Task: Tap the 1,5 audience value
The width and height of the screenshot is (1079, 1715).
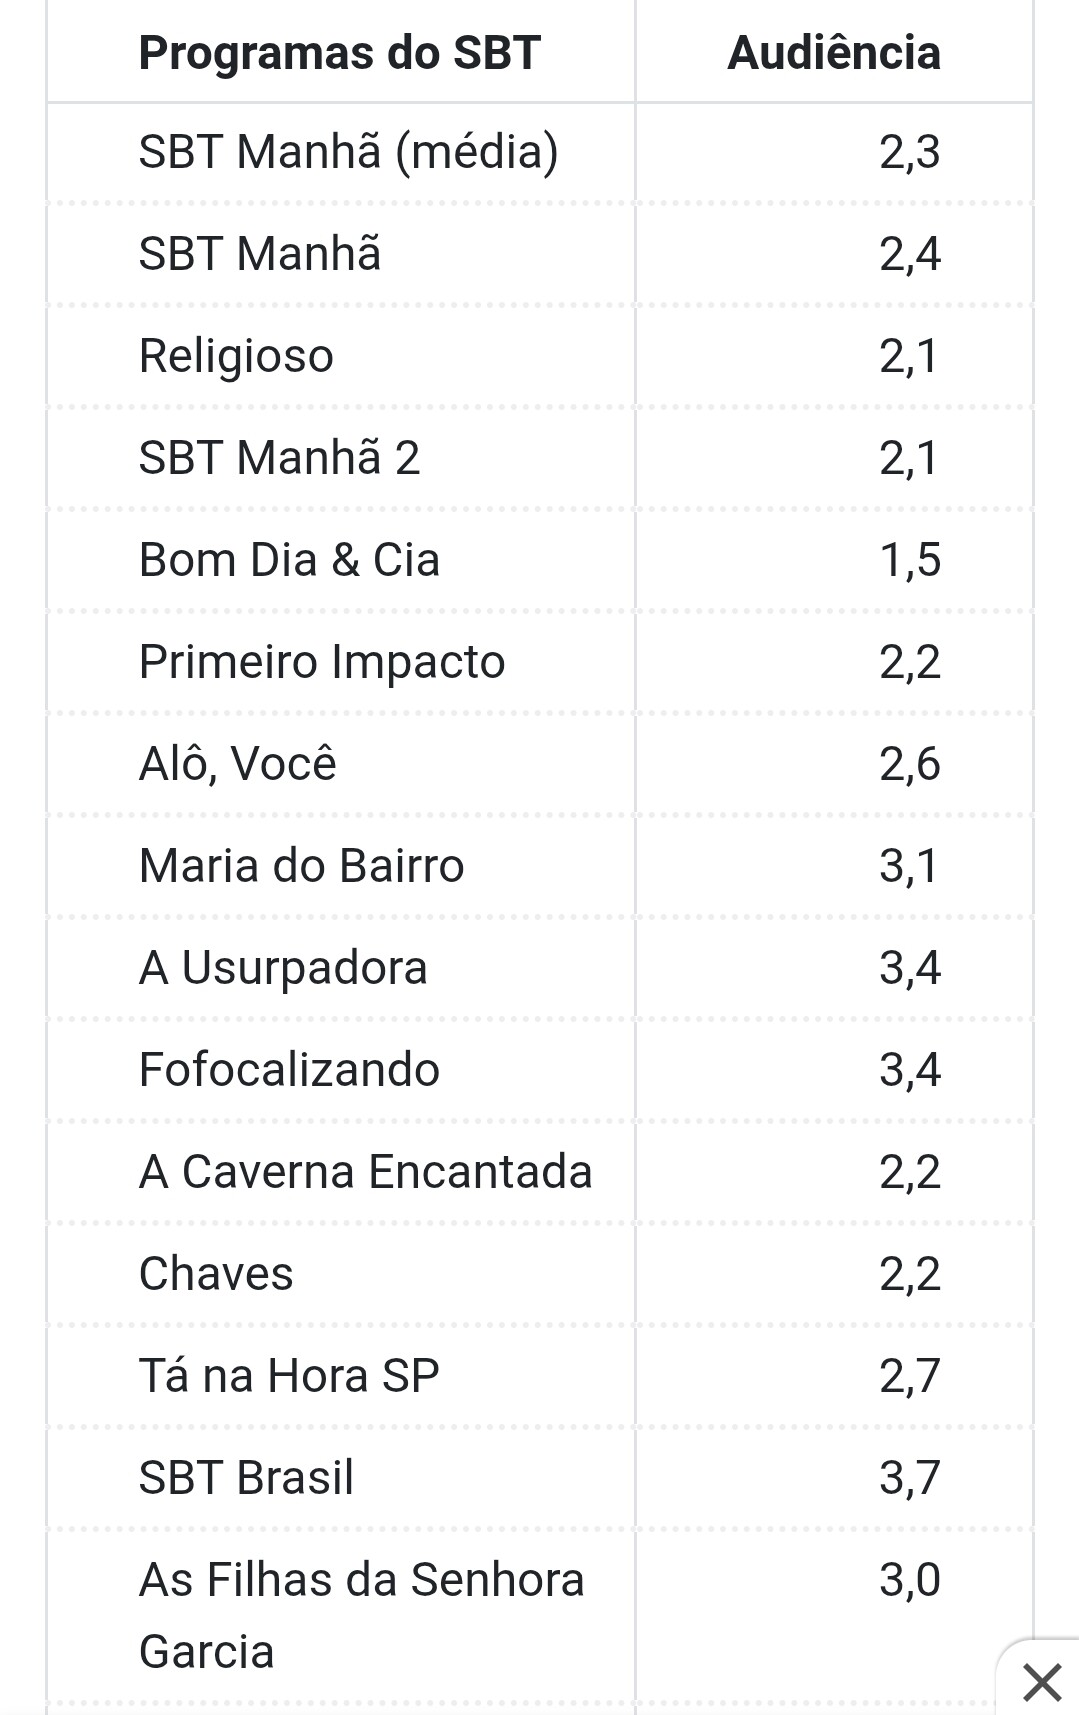Action: (910, 561)
